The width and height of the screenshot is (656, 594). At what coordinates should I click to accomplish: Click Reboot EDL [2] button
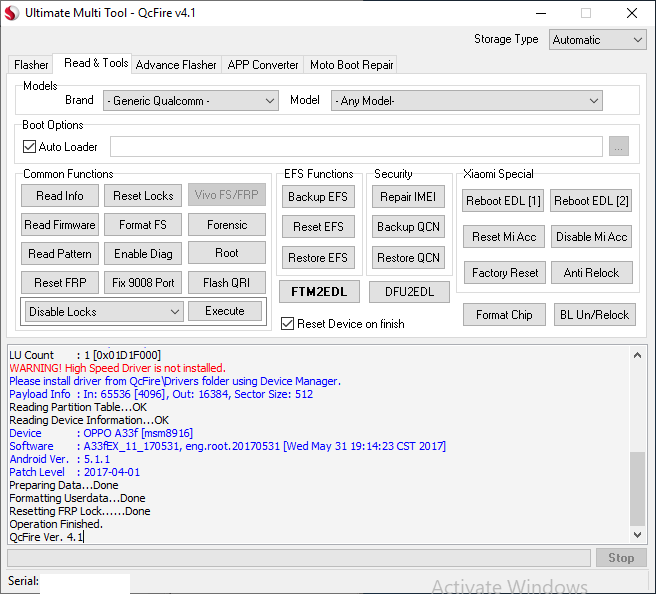(591, 201)
